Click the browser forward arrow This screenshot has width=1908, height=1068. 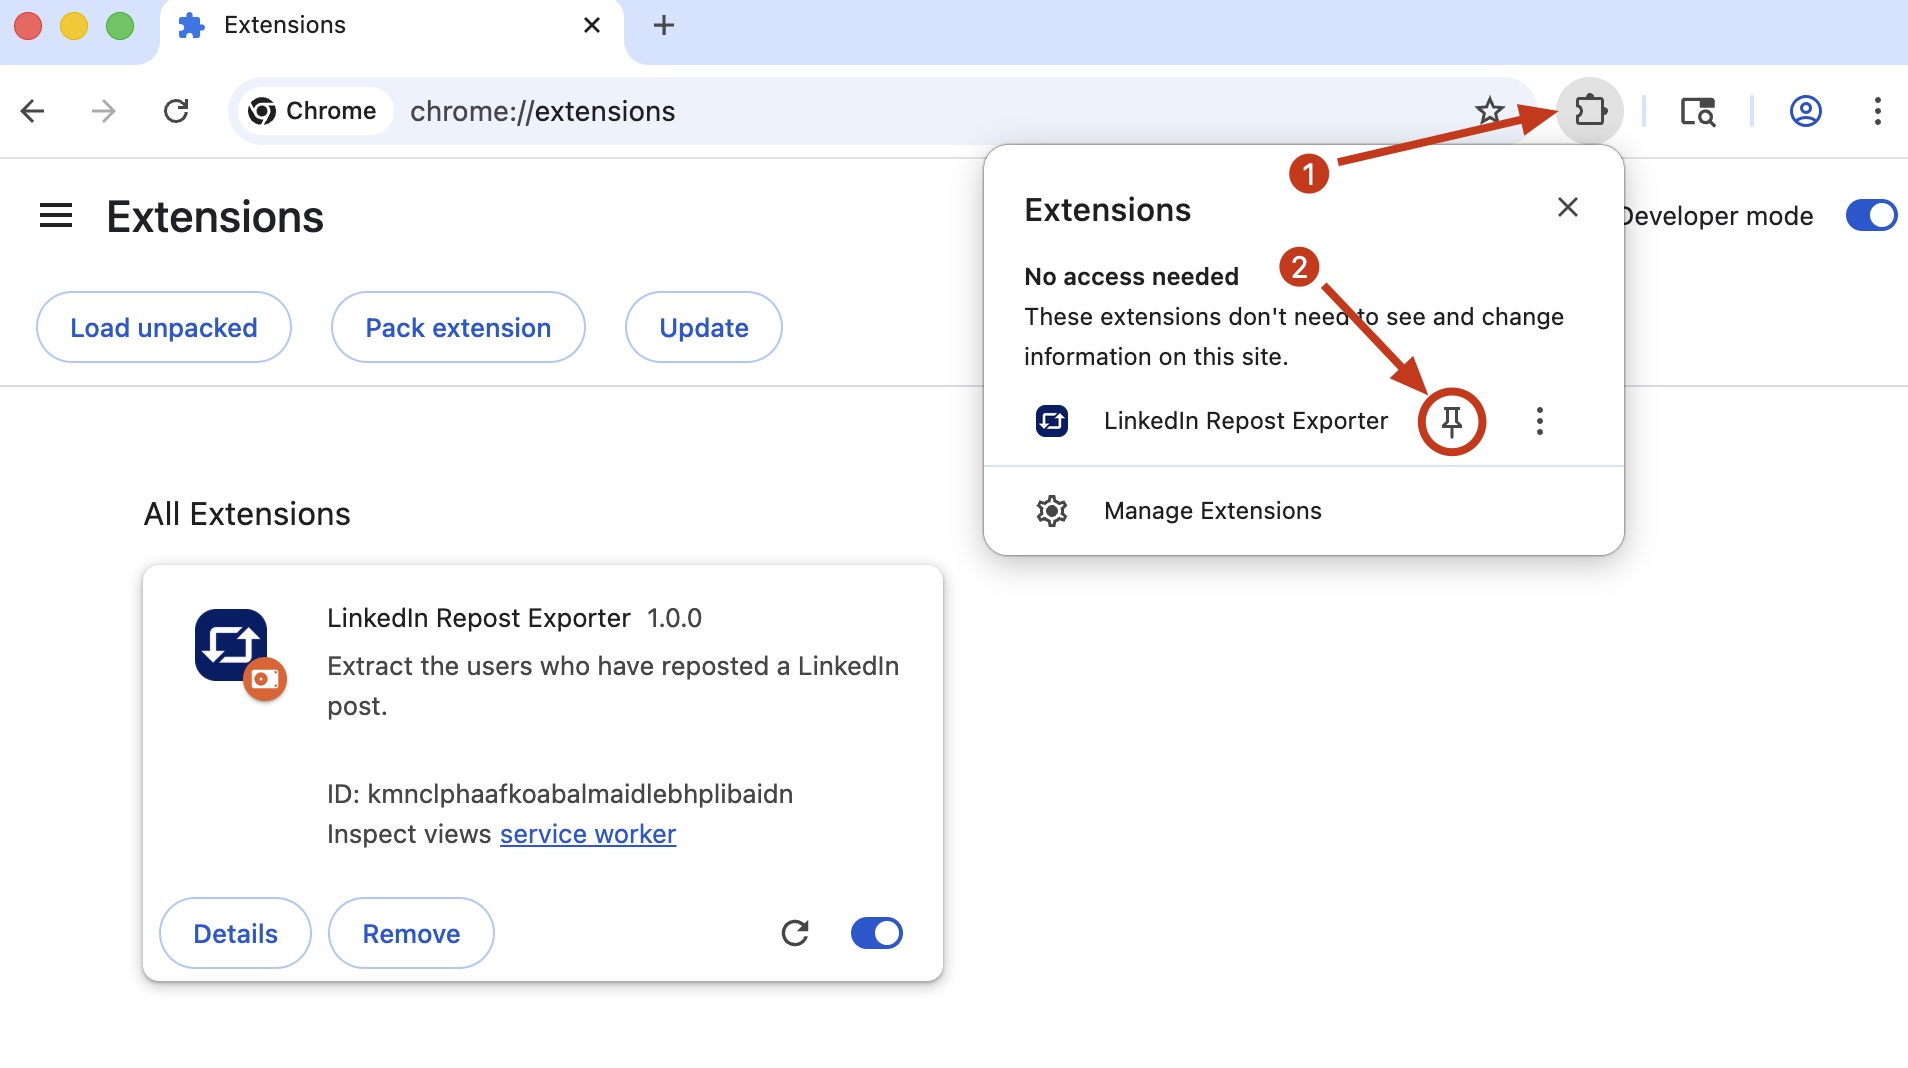[x=104, y=111]
